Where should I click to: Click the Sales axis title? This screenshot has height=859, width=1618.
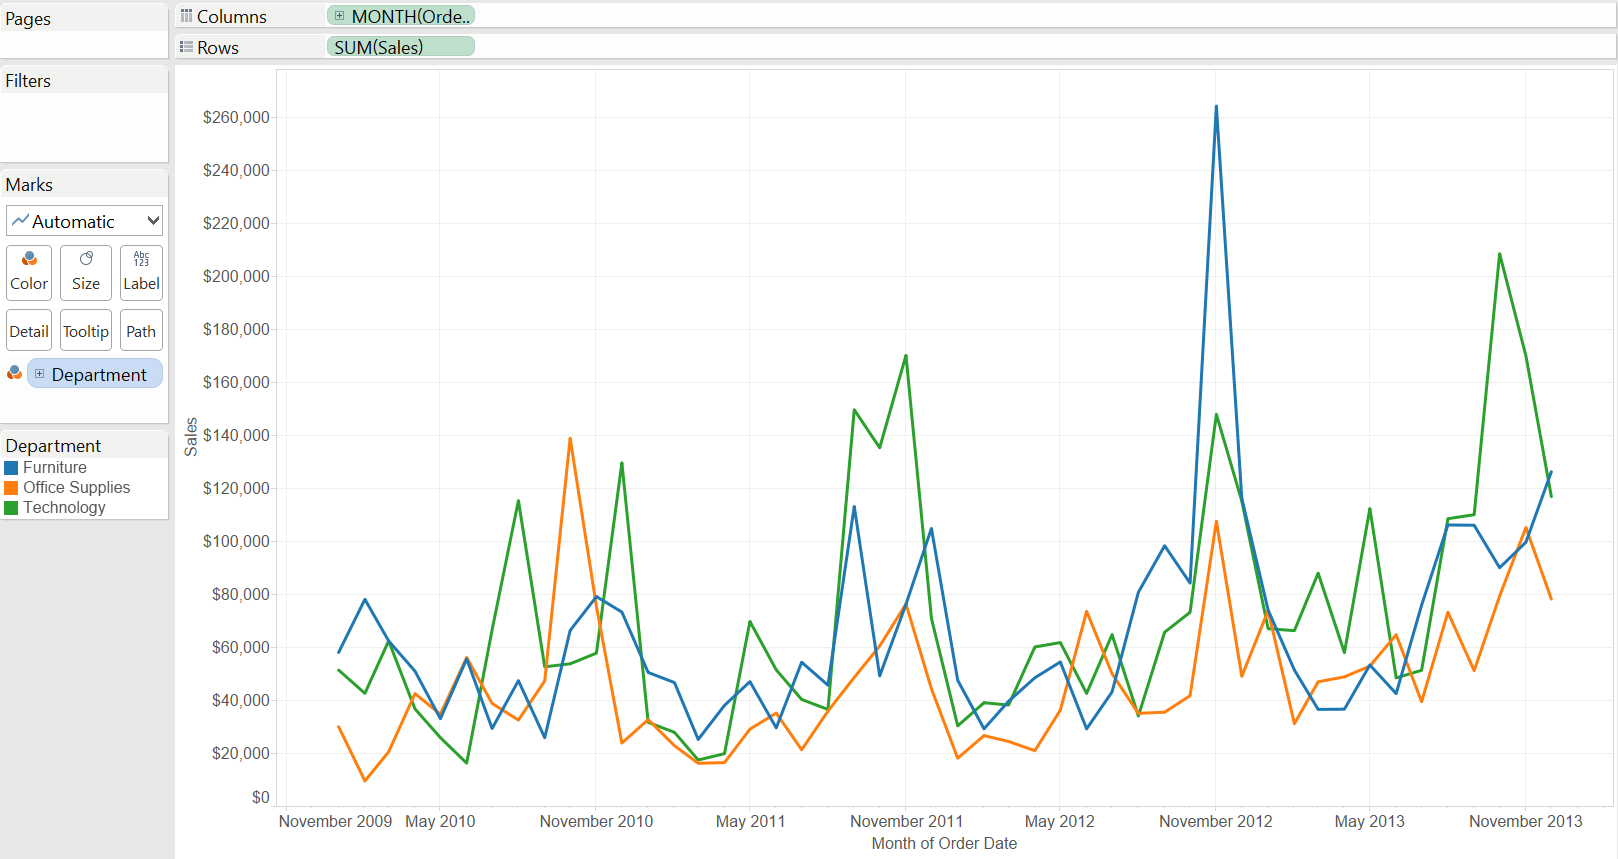[191, 437]
